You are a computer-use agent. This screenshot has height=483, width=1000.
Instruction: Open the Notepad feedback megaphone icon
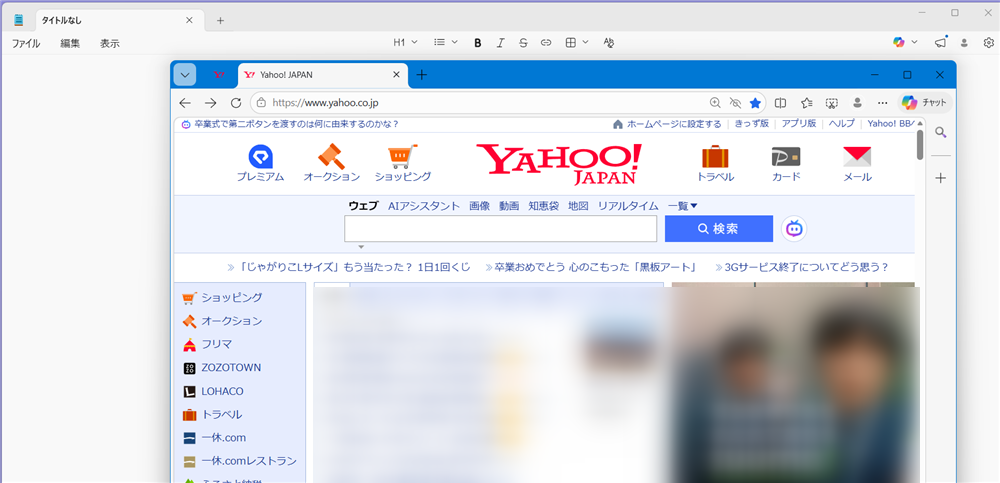tap(940, 43)
